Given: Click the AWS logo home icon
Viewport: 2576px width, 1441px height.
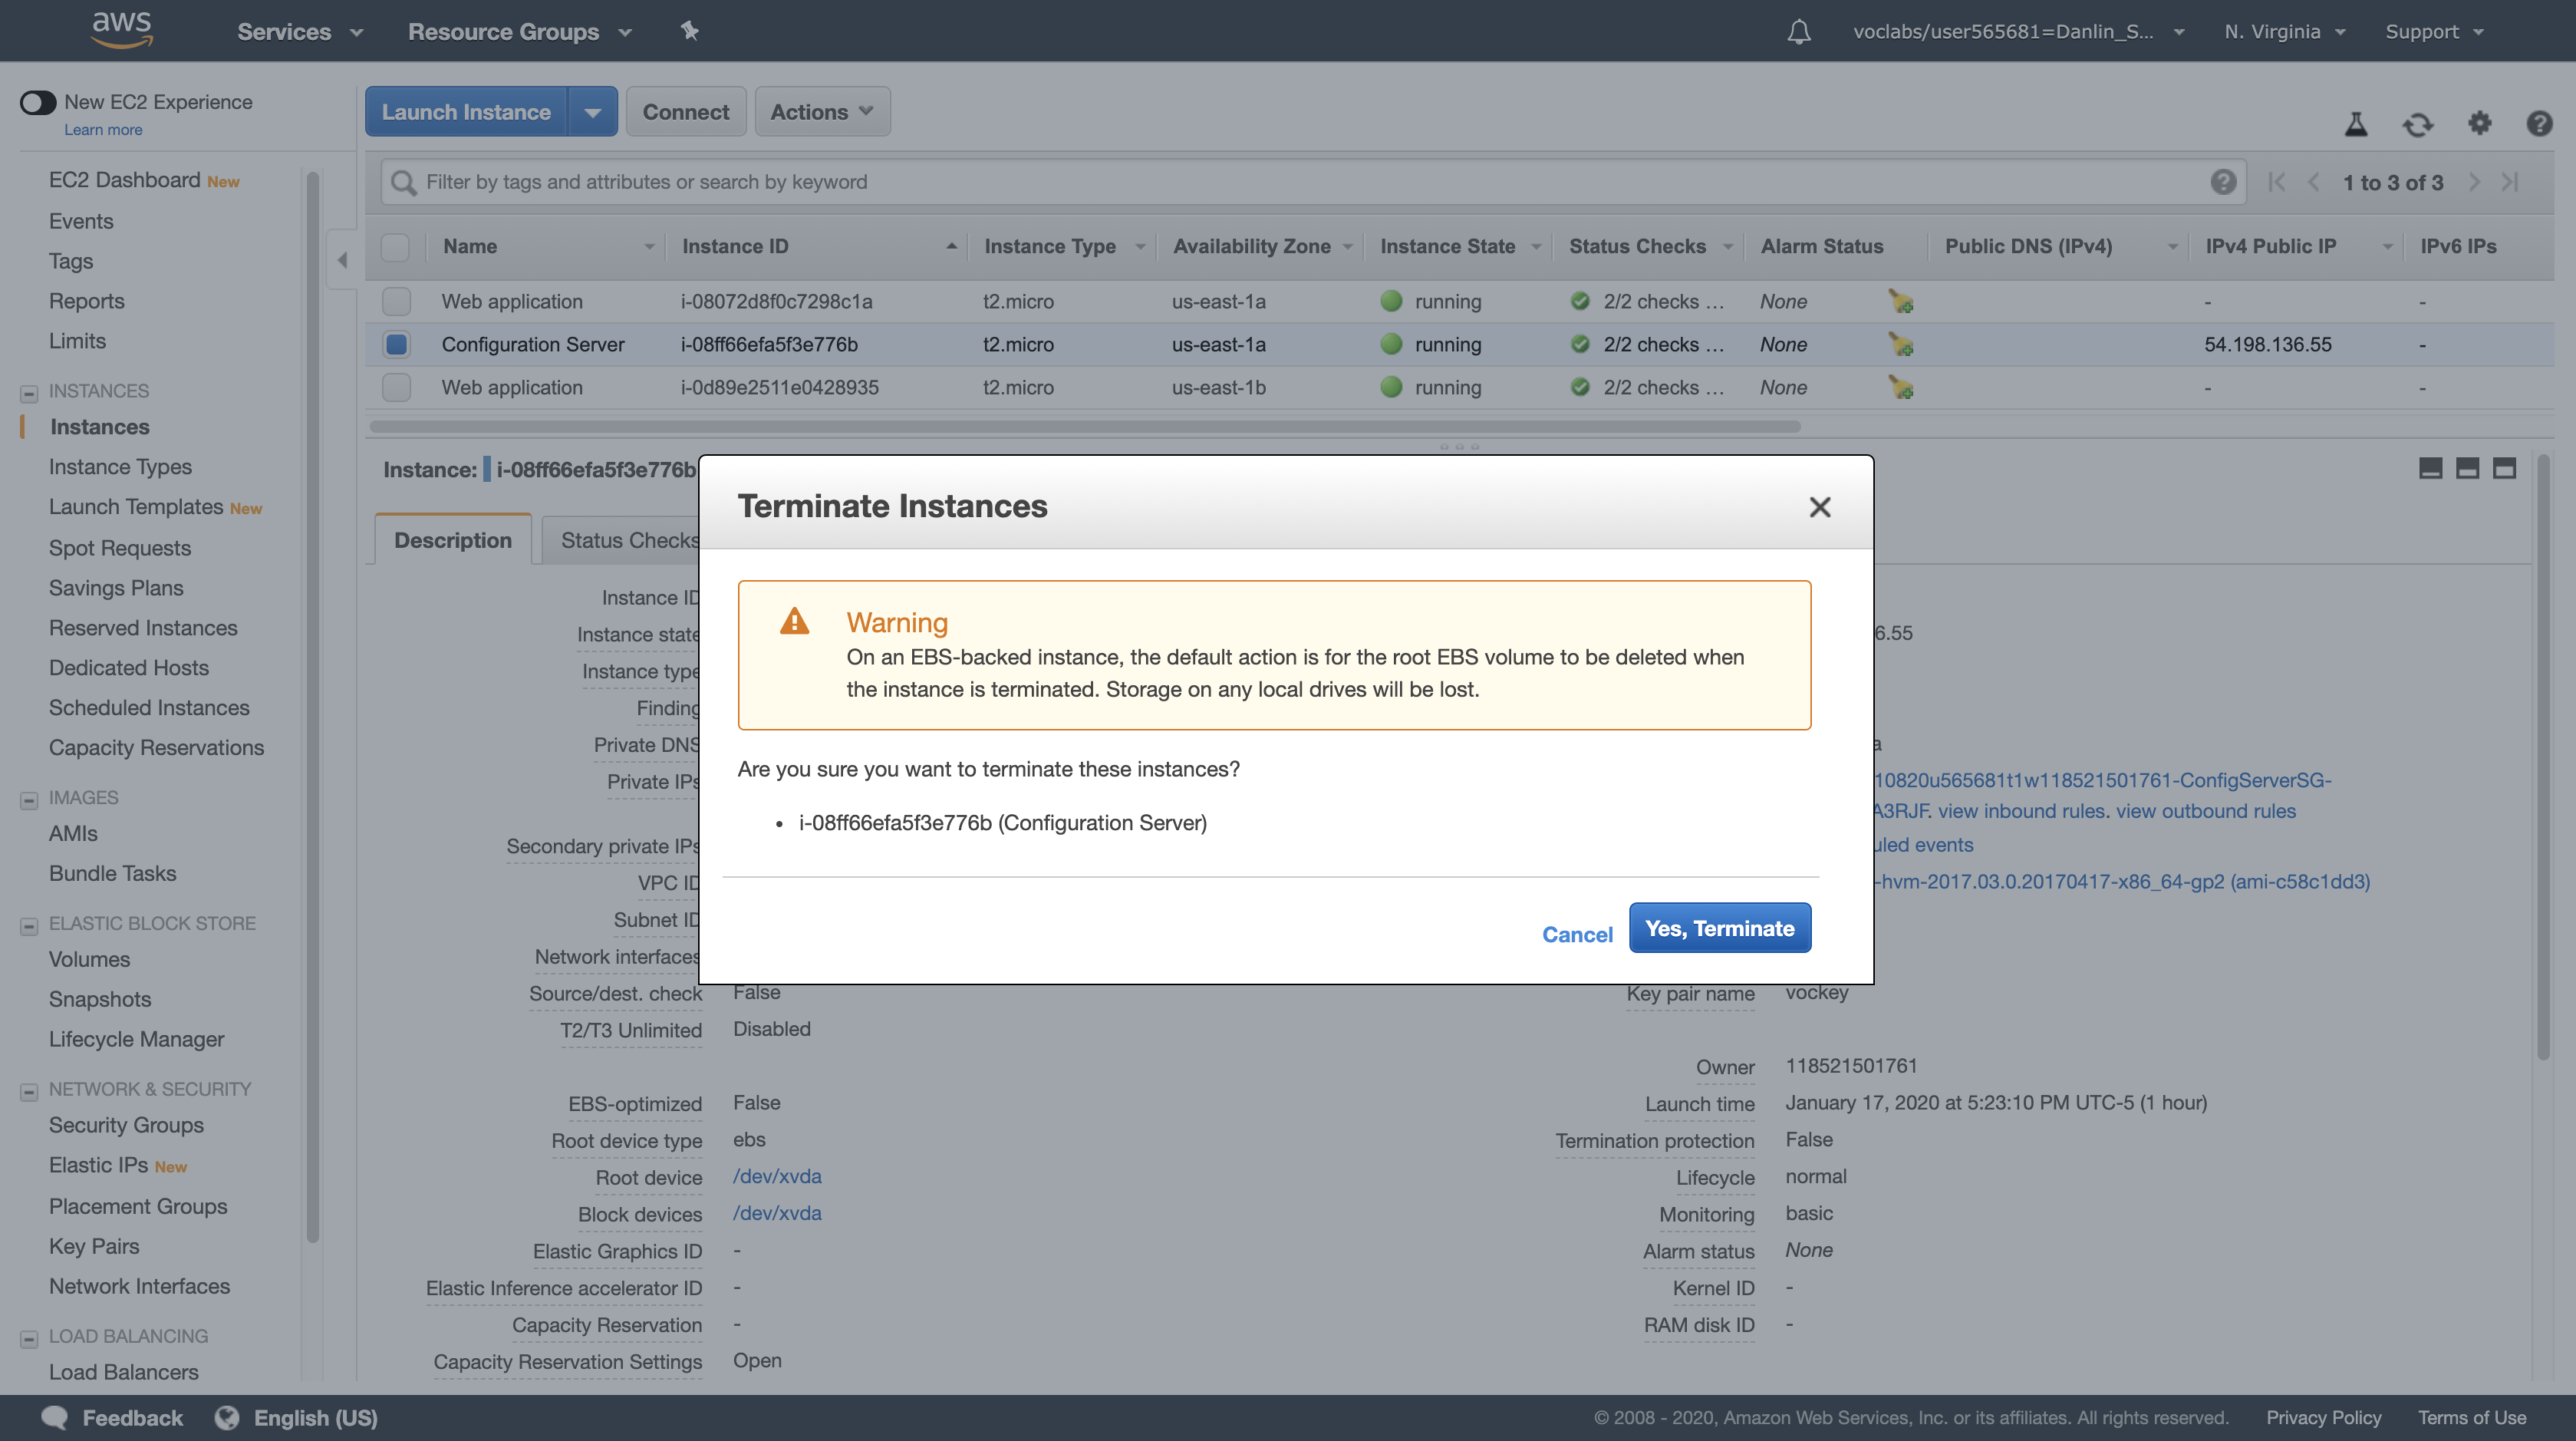Looking at the screenshot, I should pyautogui.click(x=121, y=30).
